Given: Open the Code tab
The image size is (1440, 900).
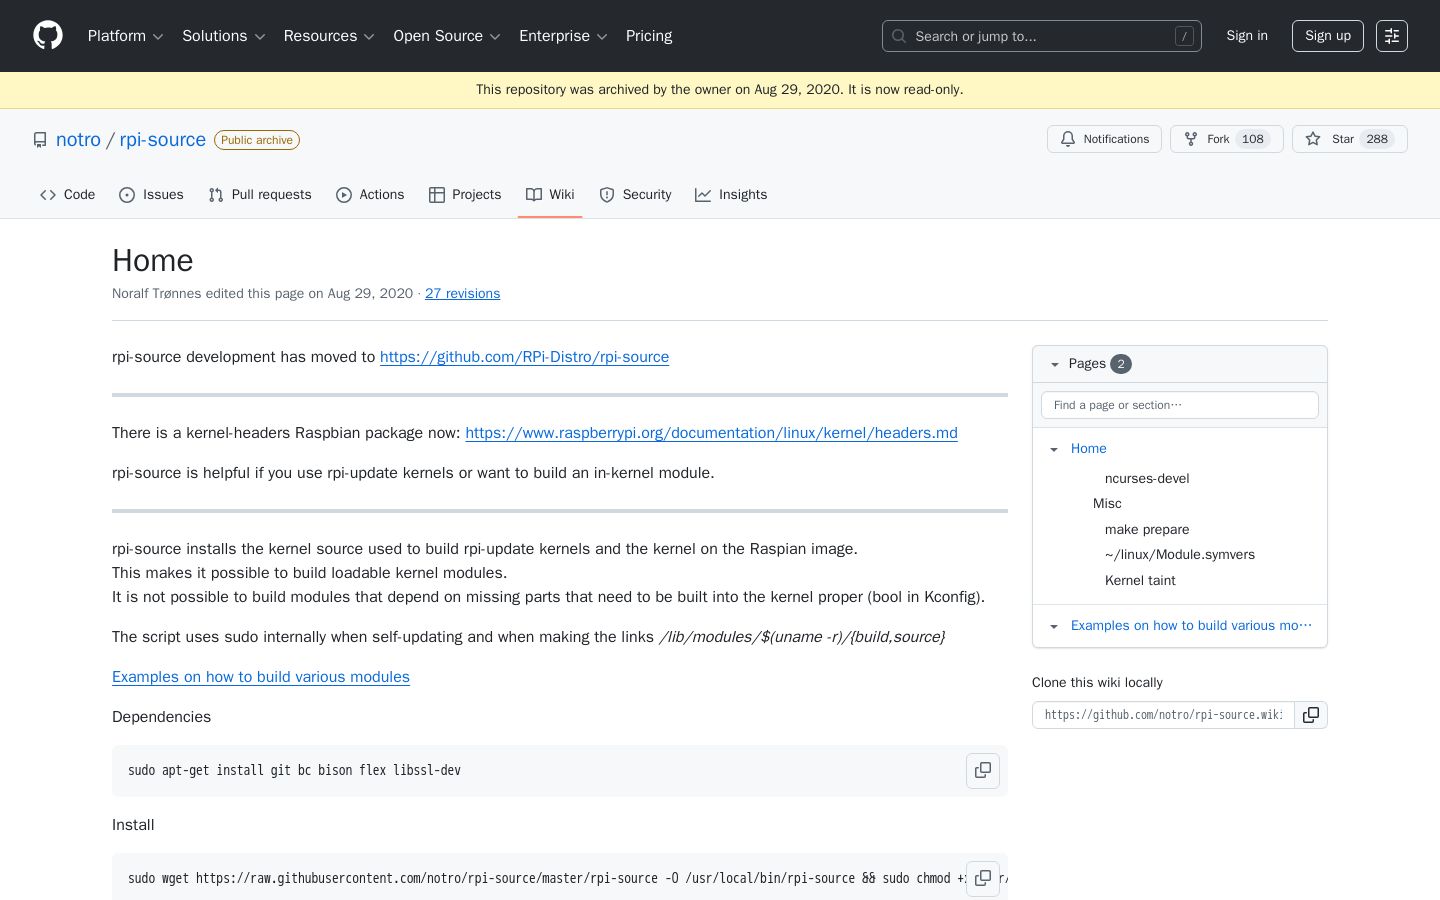Looking at the screenshot, I should point(68,195).
